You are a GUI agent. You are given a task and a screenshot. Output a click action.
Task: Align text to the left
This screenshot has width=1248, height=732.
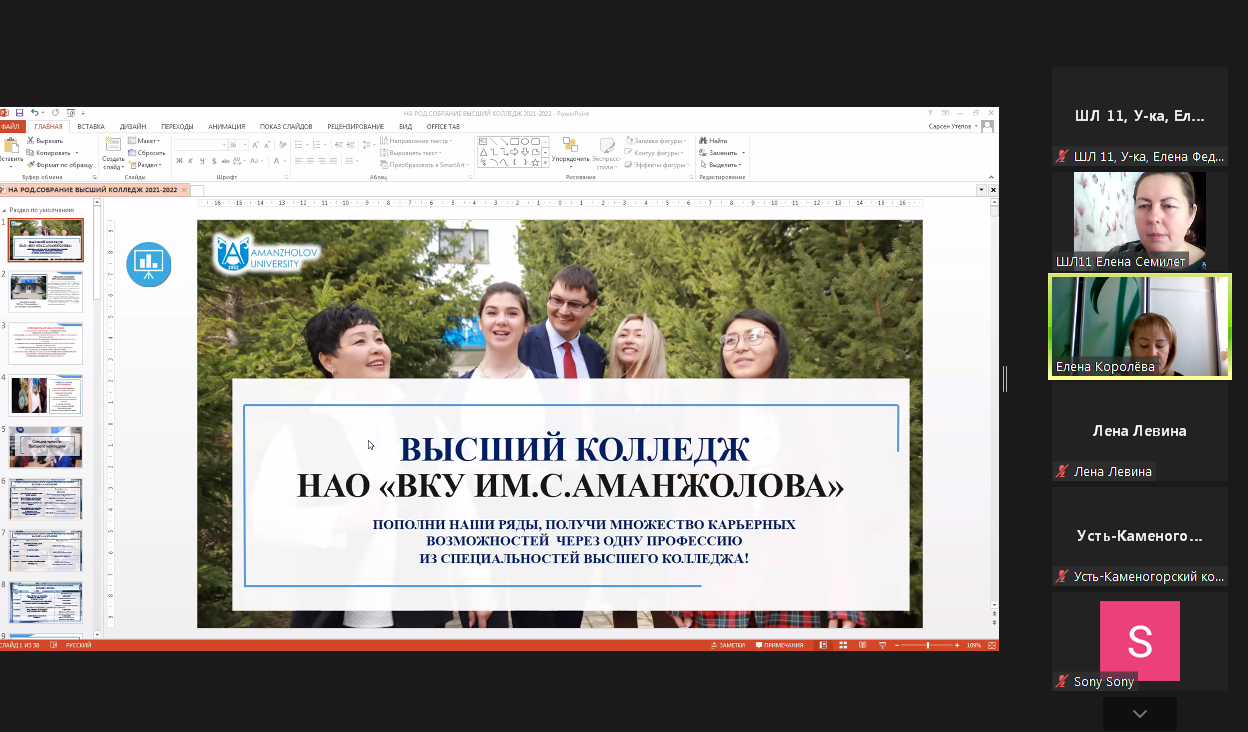tap(297, 161)
